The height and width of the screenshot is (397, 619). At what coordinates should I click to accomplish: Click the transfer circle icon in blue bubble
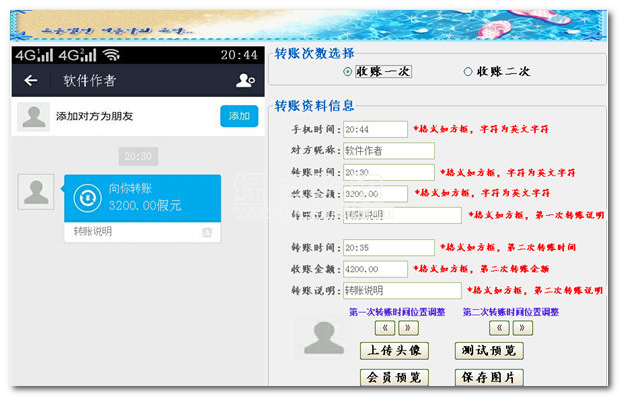tap(87, 198)
